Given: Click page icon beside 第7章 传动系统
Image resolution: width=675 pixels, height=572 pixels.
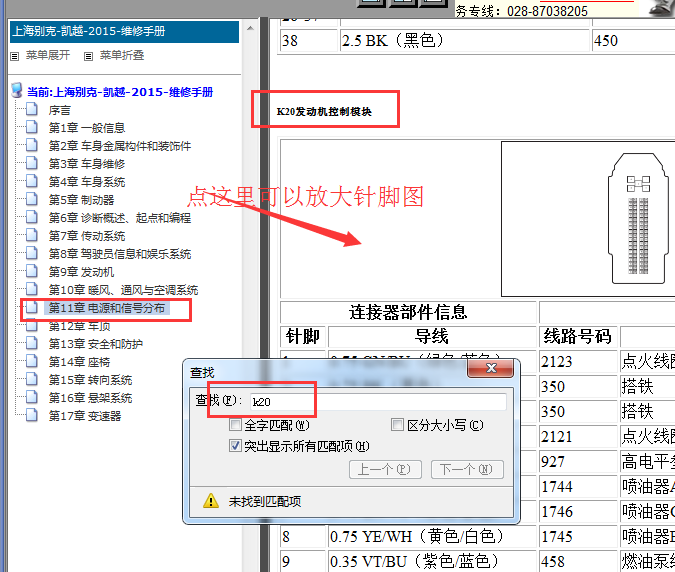Looking at the screenshot, I should pyautogui.click(x=31, y=235).
